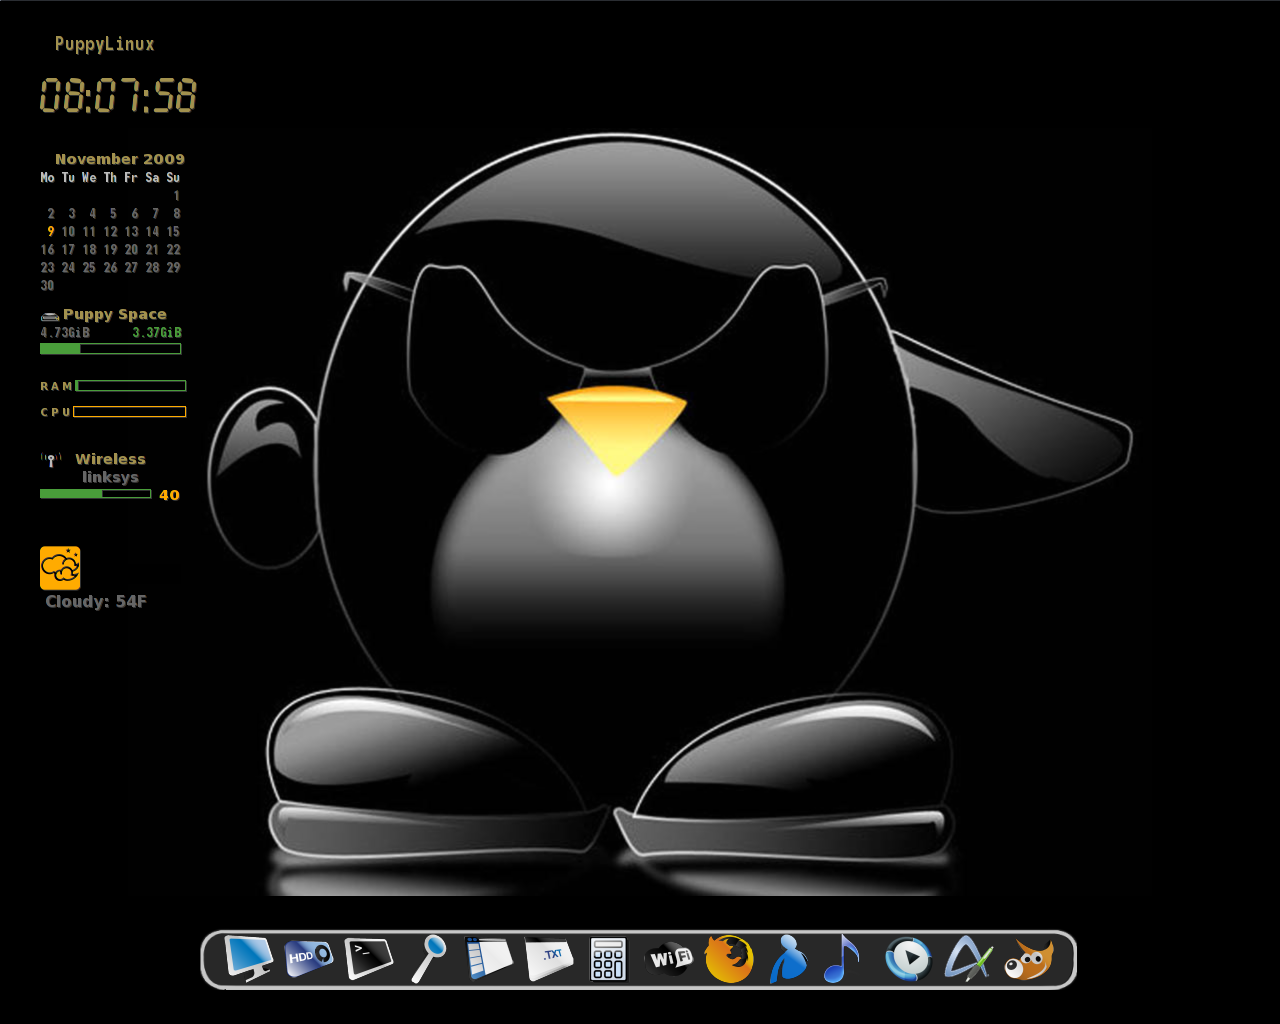The height and width of the screenshot is (1024, 1280).
Task: Open AbiWord word processor
Action: 970,958
